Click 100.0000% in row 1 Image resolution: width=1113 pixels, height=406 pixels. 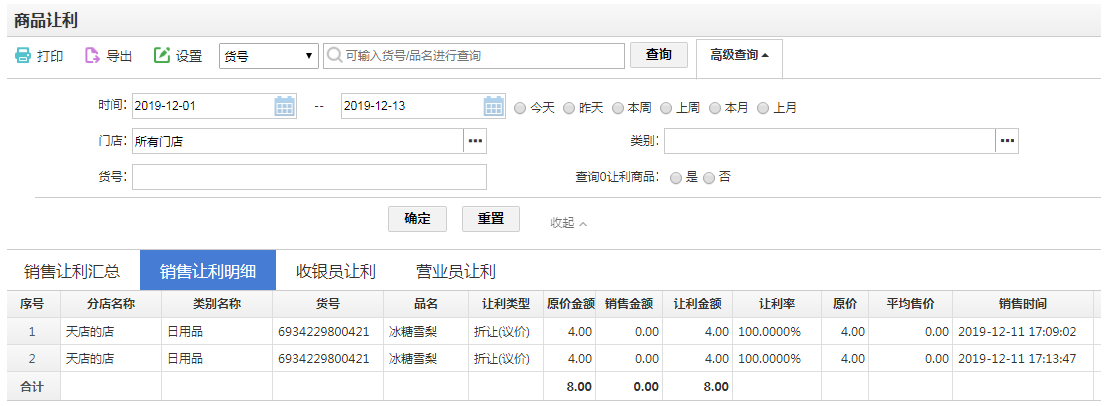(769, 331)
